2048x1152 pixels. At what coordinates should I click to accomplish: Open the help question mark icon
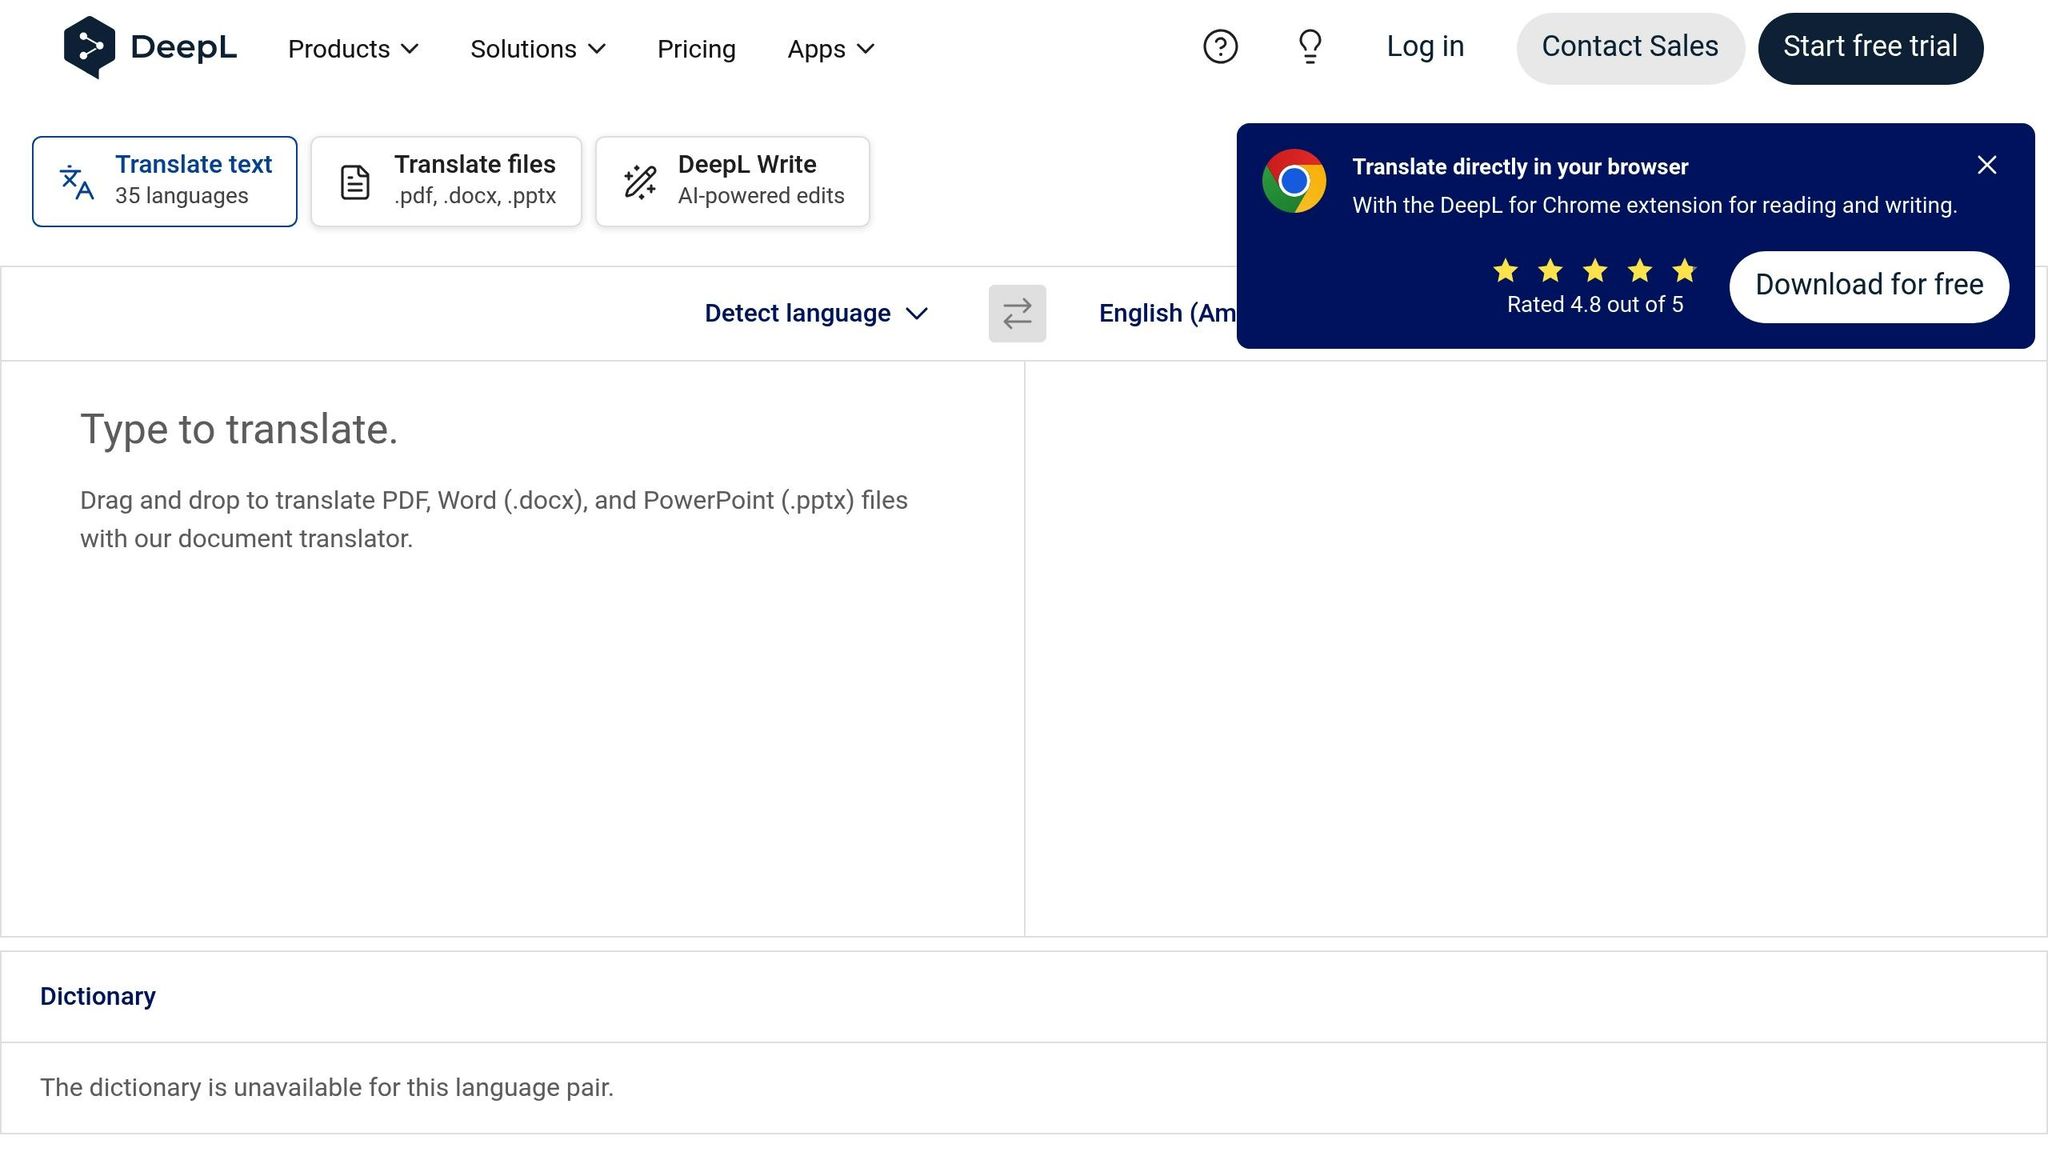(1220, 47)
